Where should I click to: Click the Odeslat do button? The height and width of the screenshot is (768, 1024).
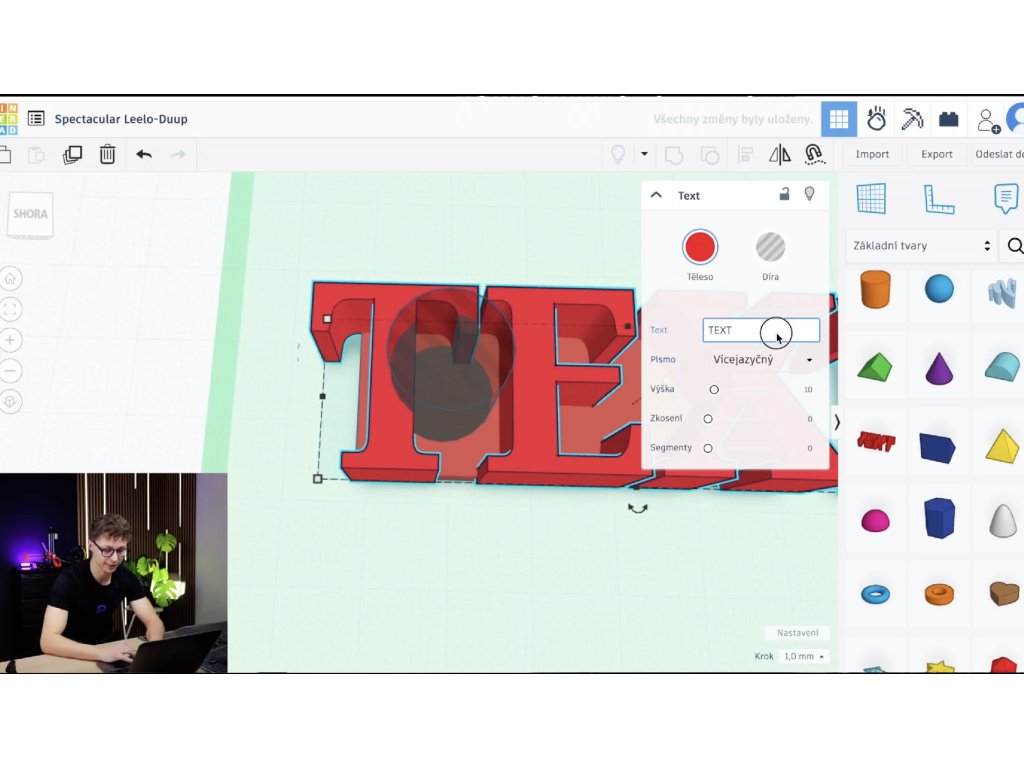tap(999, 154)
